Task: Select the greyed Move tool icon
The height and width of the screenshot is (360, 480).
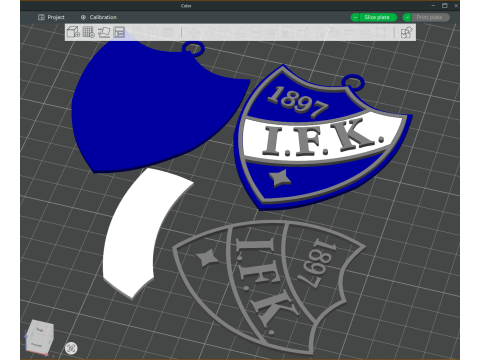Action: (193, 32)
